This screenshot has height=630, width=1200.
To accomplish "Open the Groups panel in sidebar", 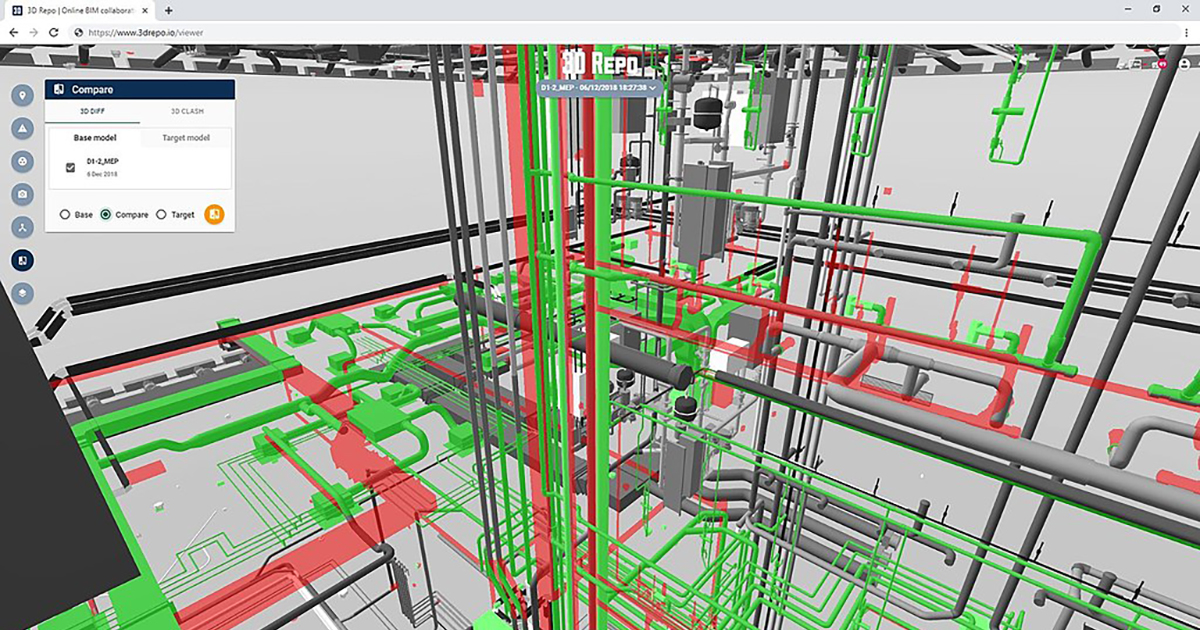I will click(22, 161).
